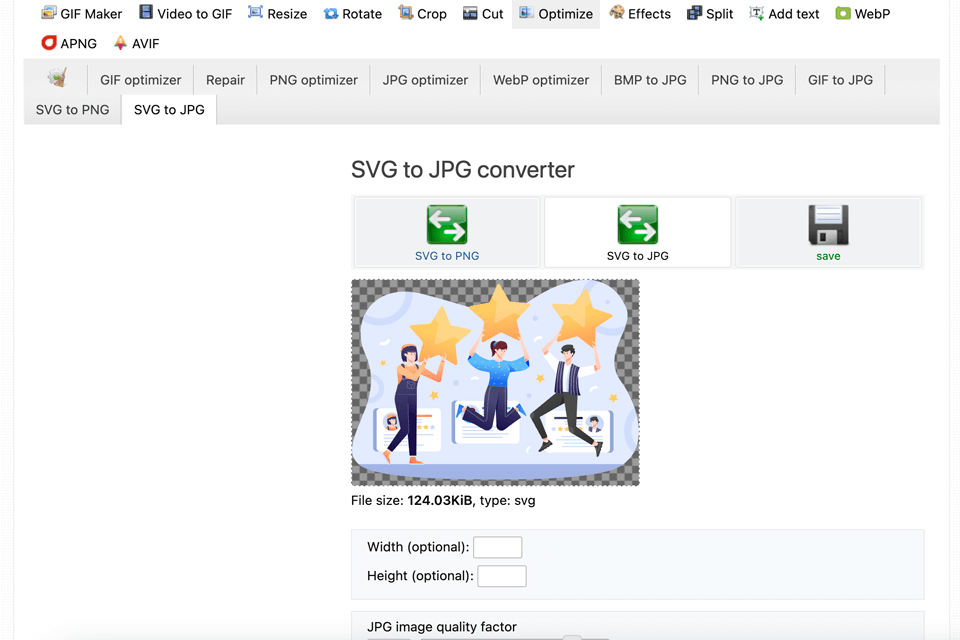Select the Cut tool
960x640 pixels.
pos(483,13)
